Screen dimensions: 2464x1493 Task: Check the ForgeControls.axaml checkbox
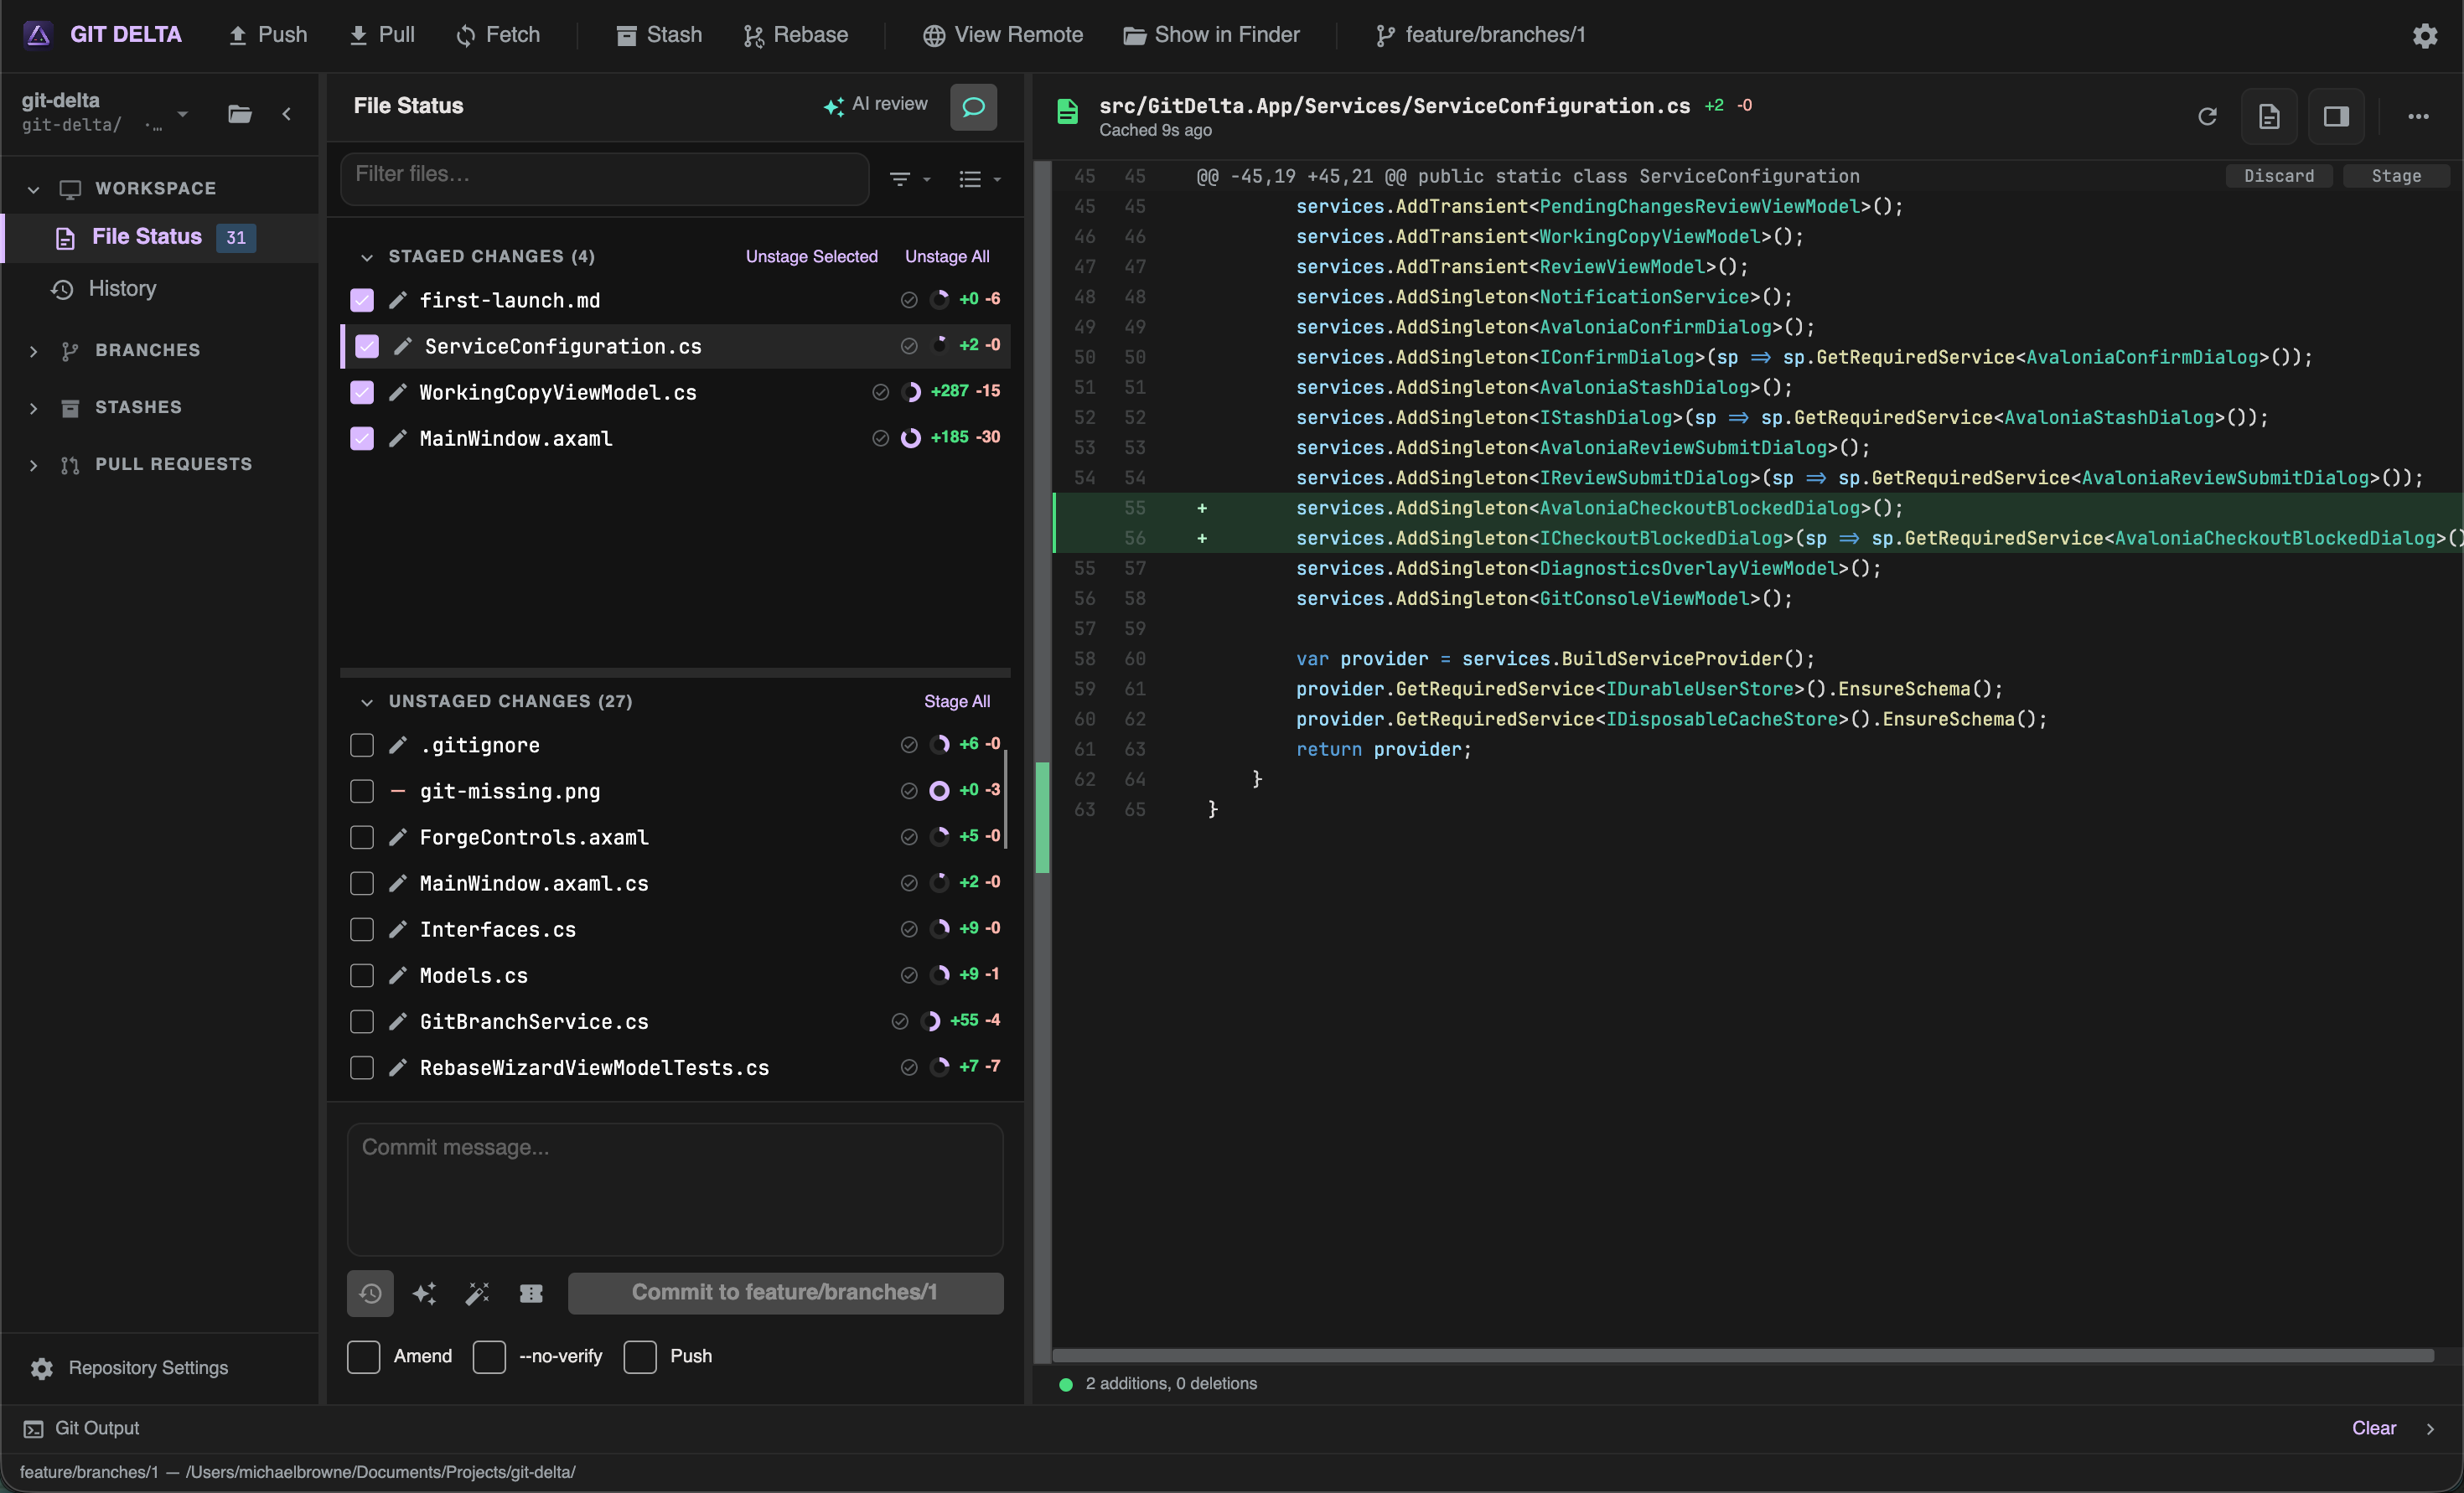[x=362, y=837]
